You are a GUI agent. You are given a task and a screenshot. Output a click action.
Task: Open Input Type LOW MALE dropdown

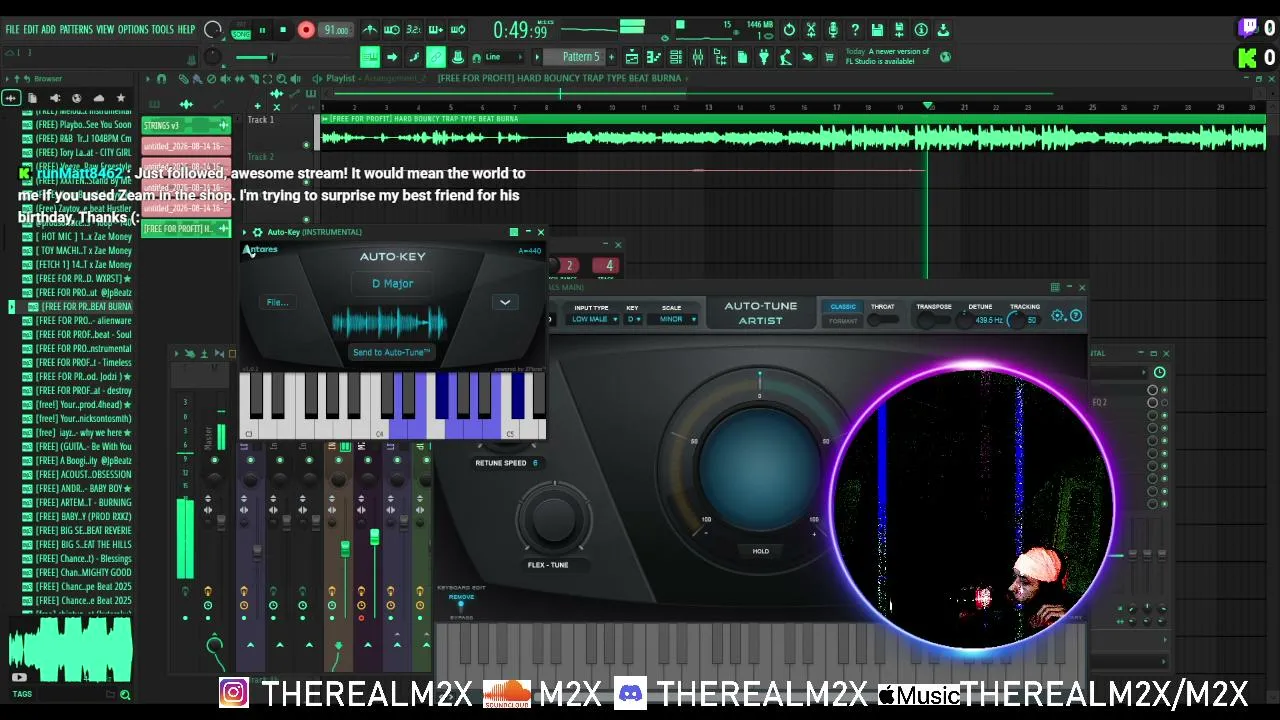[x=592, y=319]
